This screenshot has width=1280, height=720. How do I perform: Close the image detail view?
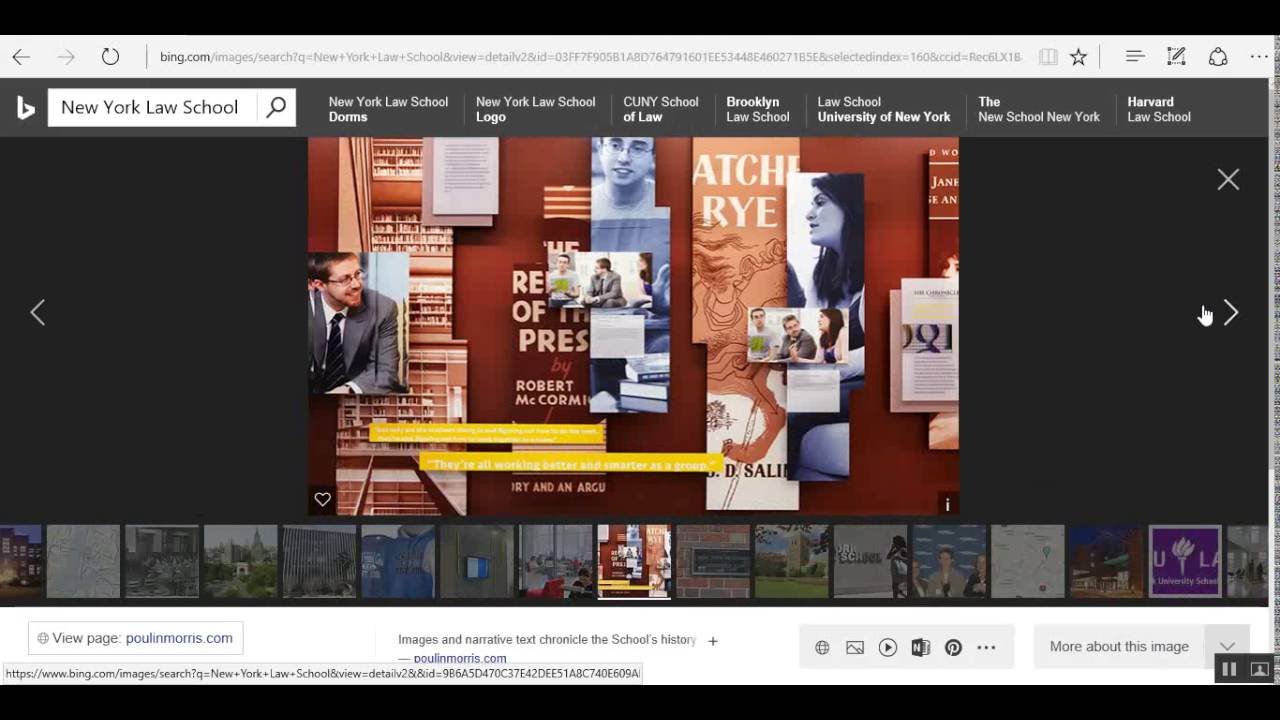[x=1228, y=179]
